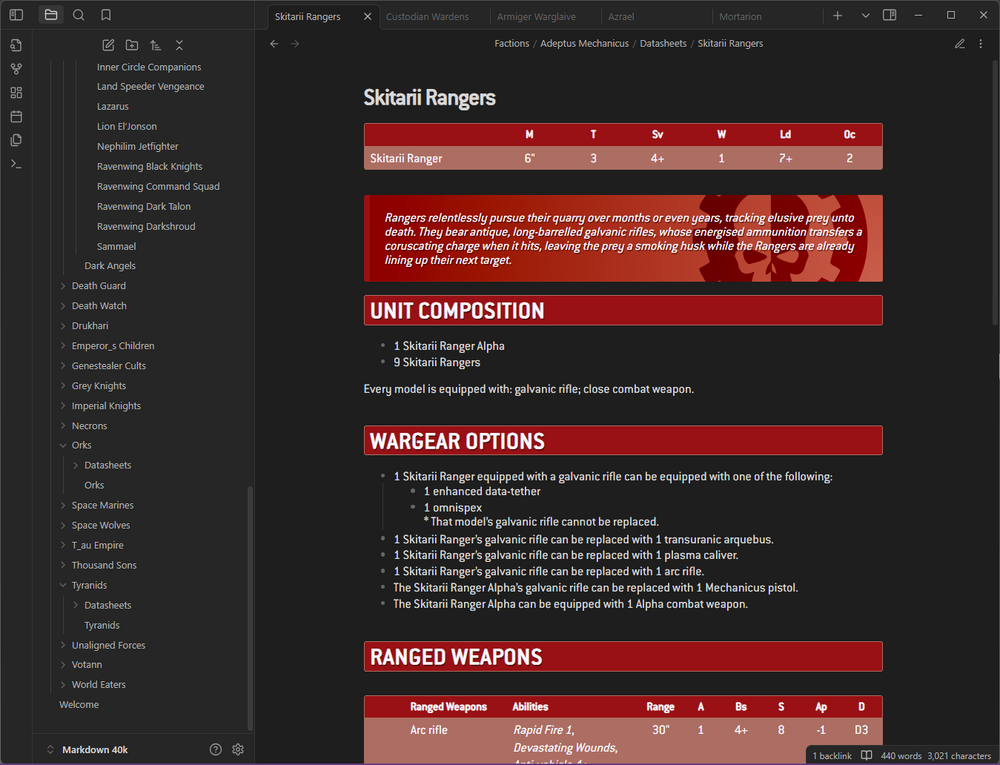Open the Tyranids note file

click(x=101, y=625)
